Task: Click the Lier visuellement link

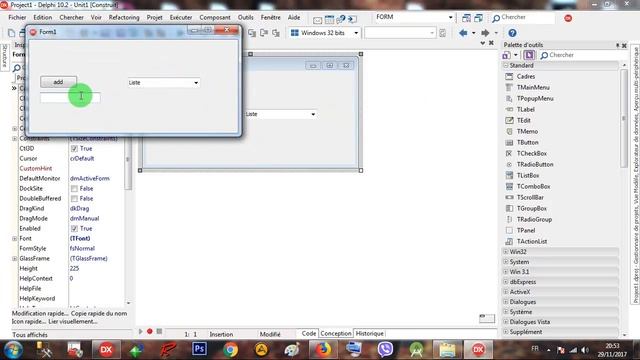Action: [73, 322]
